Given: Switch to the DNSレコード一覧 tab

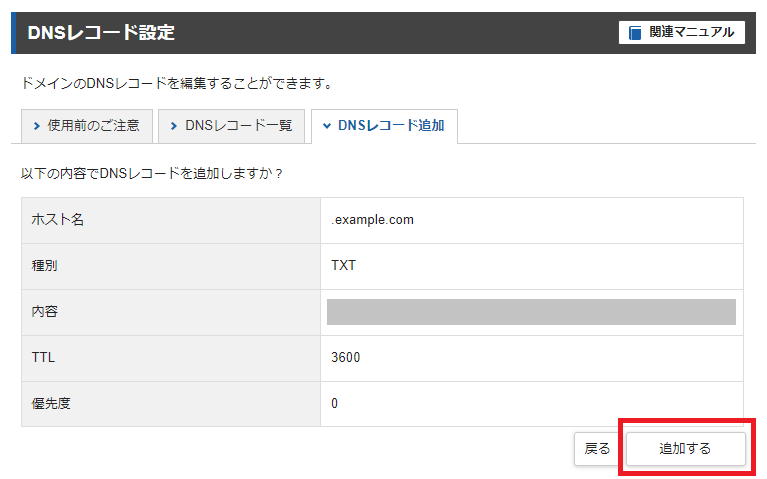Looking at the screenshot, I should pyautogui.click(x=231, y=126).
